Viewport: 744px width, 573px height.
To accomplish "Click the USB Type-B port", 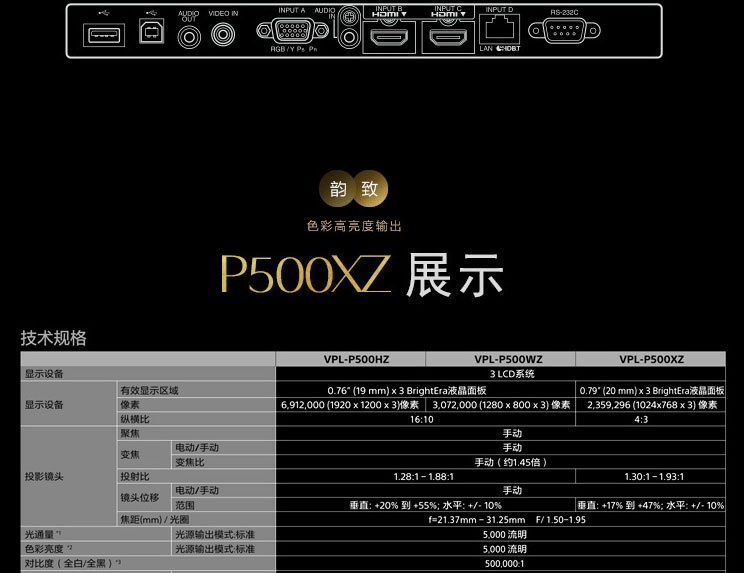I will [150, 34].
